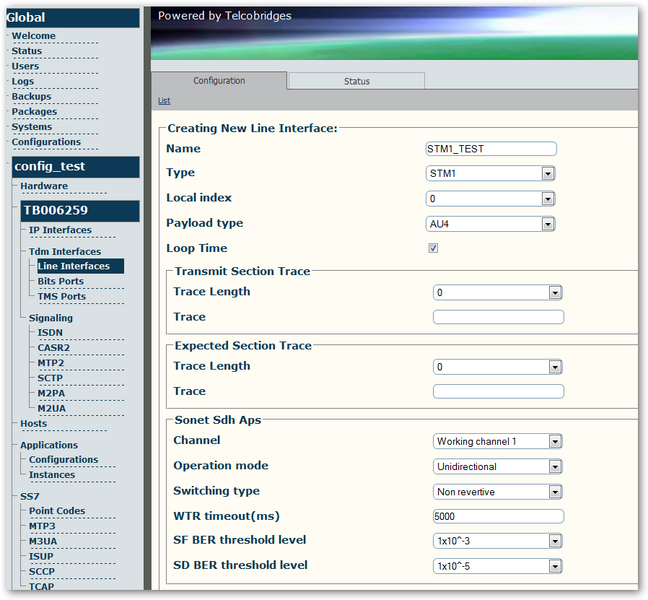The image size is (648, 600).
Task: Open CASR2 under Signaling
Action: [54, 348]
